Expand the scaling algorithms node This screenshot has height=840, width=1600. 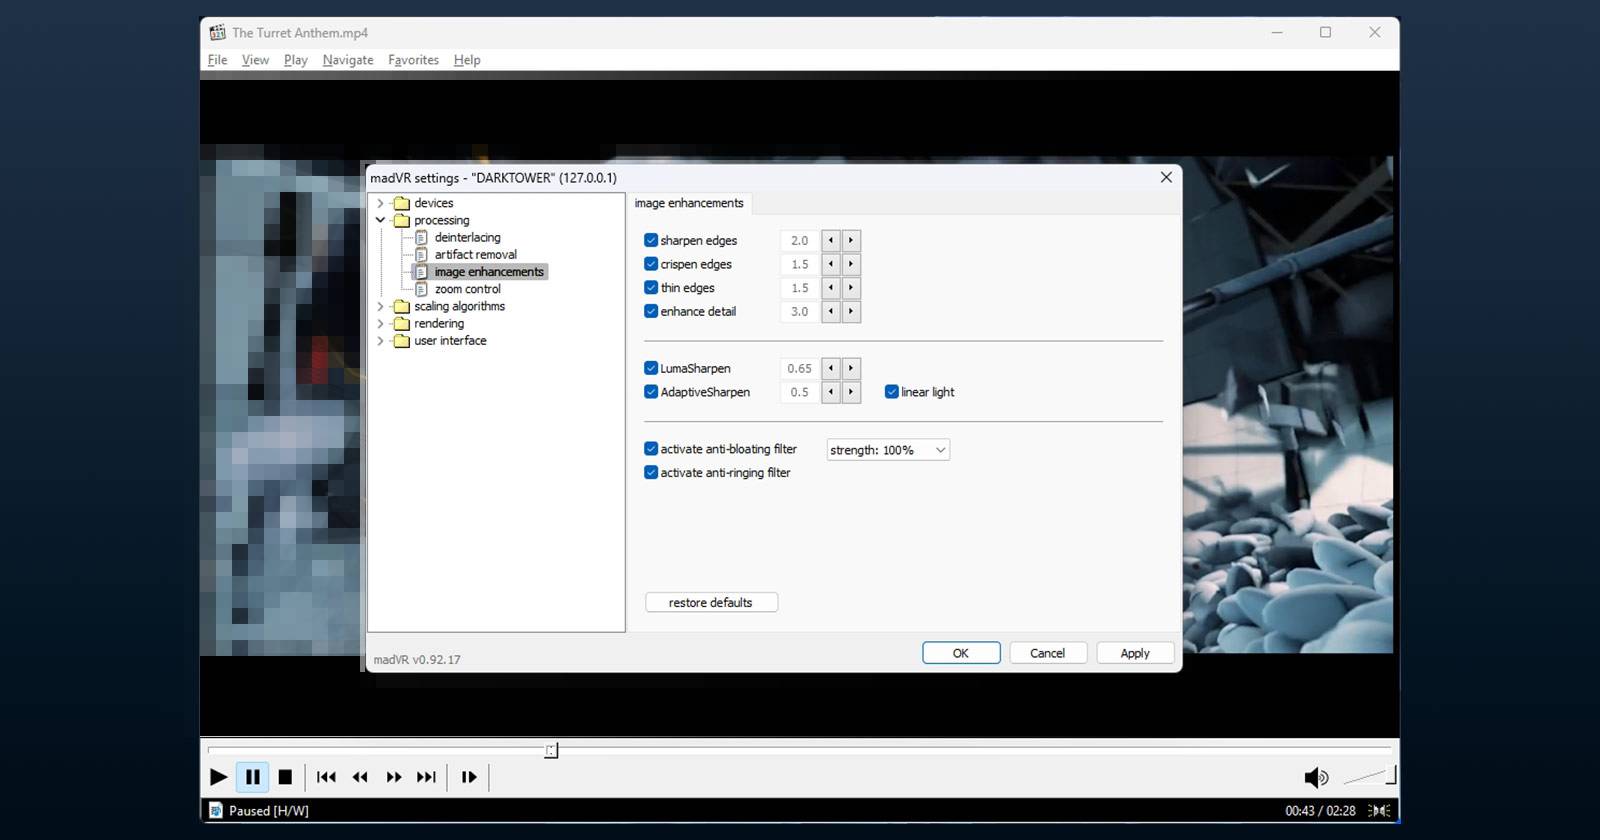coord(380,306)
